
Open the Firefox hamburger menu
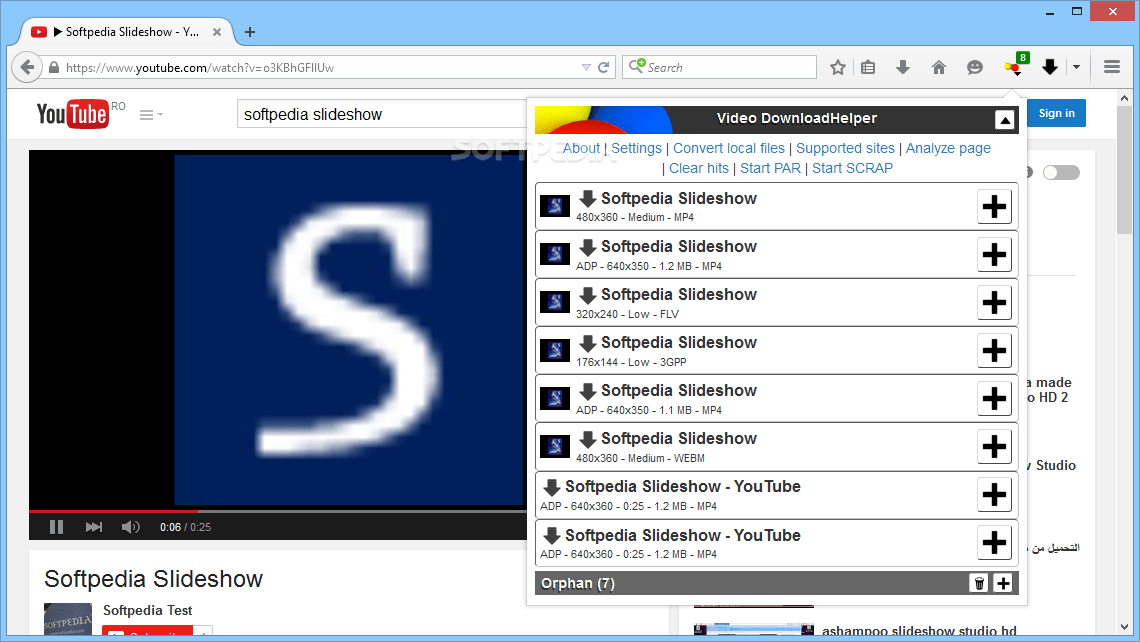pos(1111,66)
